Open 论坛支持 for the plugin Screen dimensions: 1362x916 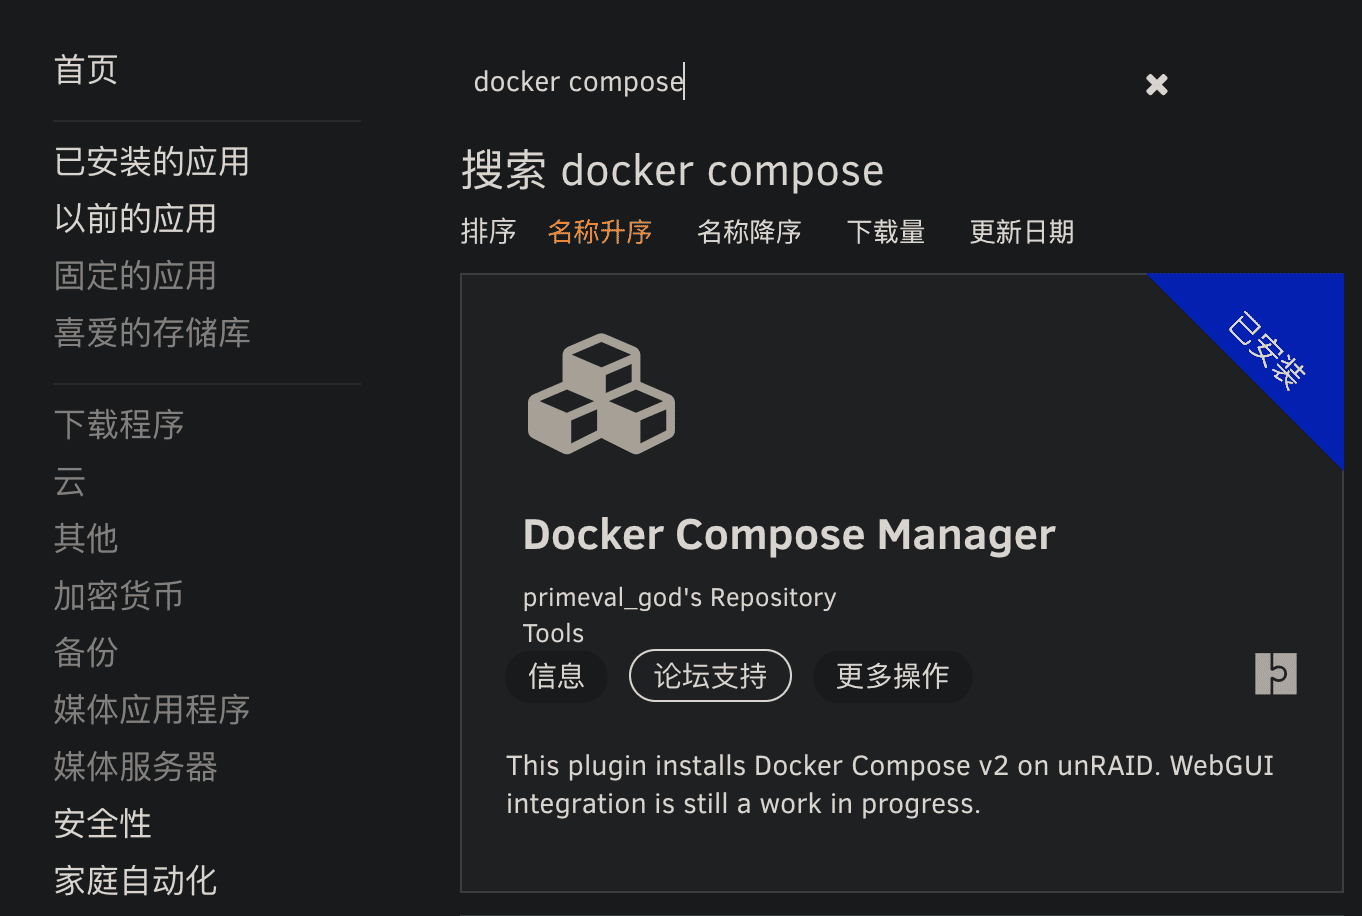click(x=710, y=677)
